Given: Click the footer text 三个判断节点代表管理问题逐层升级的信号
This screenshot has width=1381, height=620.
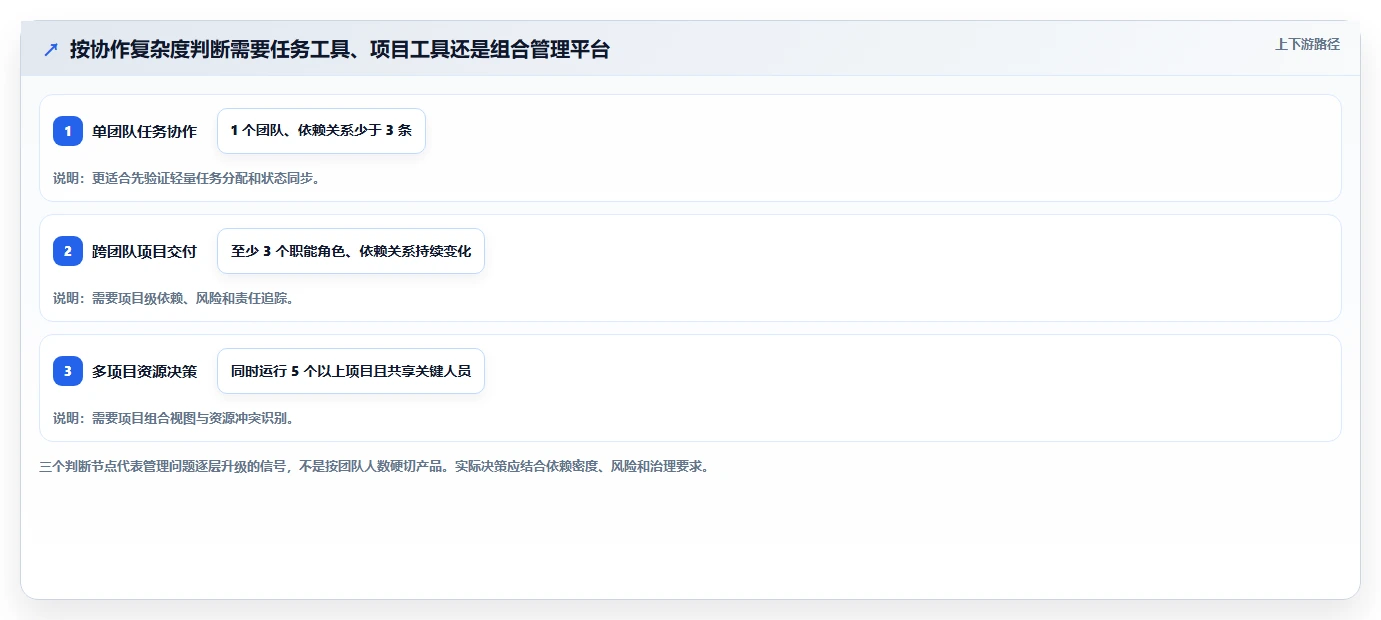Looking at the screenshot, I should [x=374, y=466].
